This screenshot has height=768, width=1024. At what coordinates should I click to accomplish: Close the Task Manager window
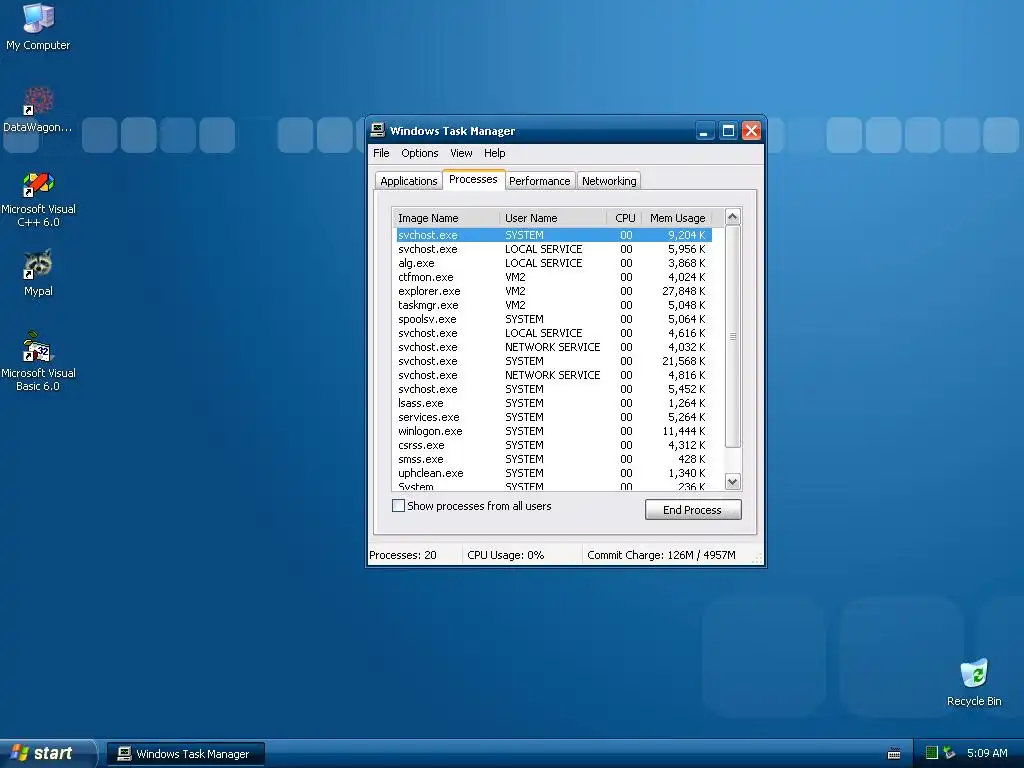pos(751,131)
